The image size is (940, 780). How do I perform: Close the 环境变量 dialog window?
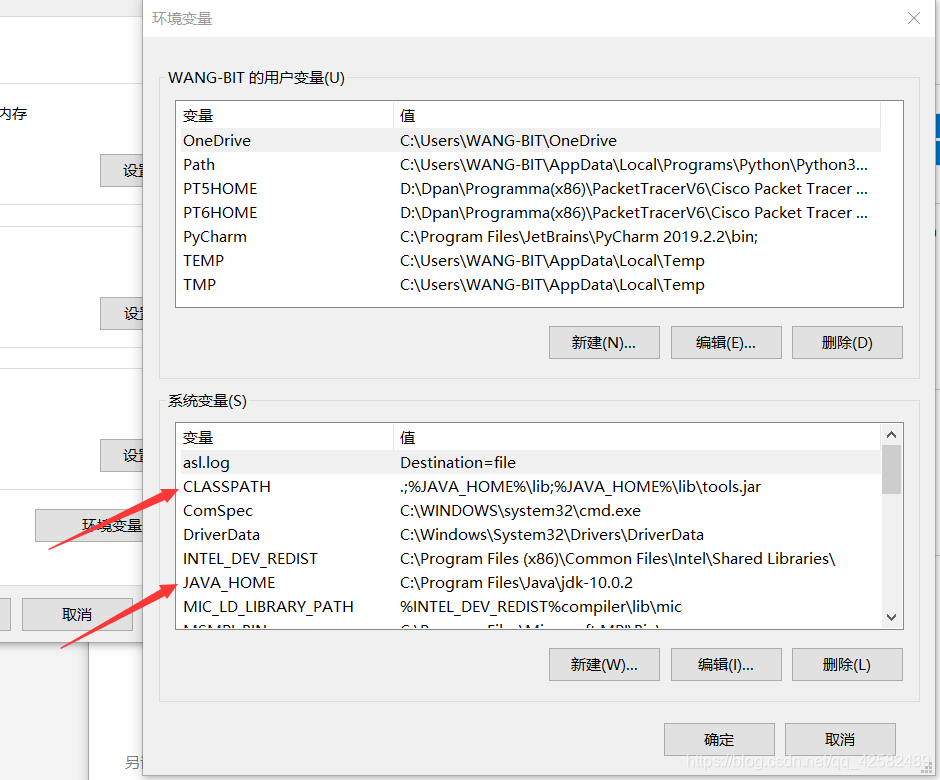click(x=914, y=19)
